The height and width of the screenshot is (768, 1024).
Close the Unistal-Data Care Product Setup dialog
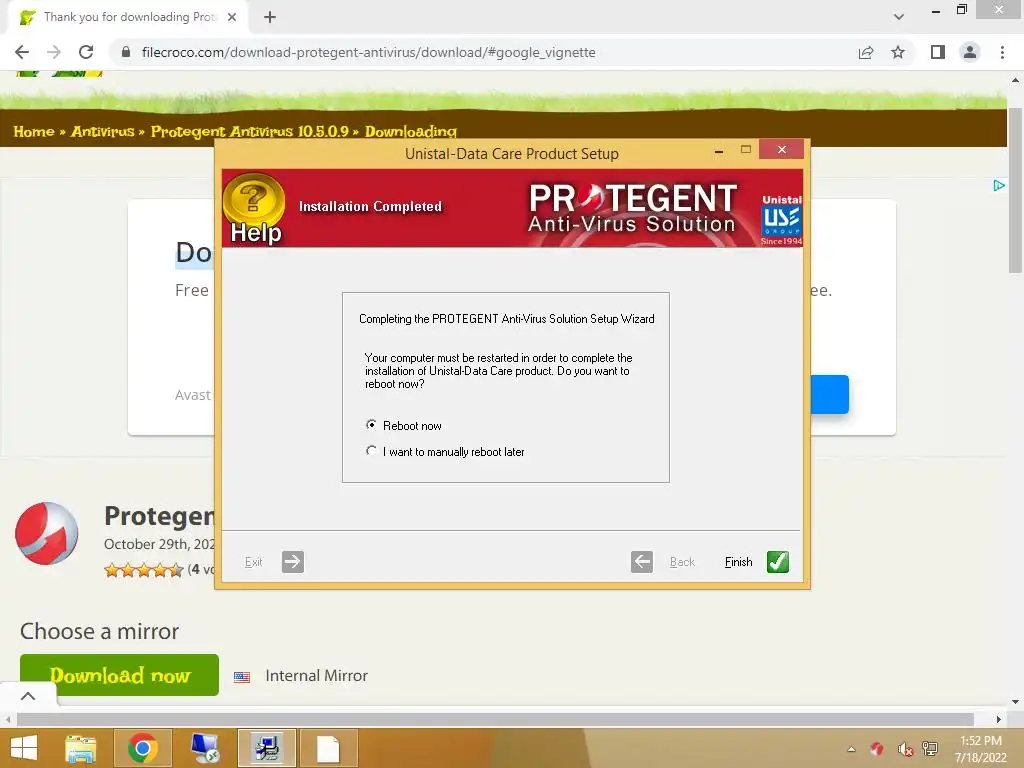pyautogui.click(x=782, y=150)
